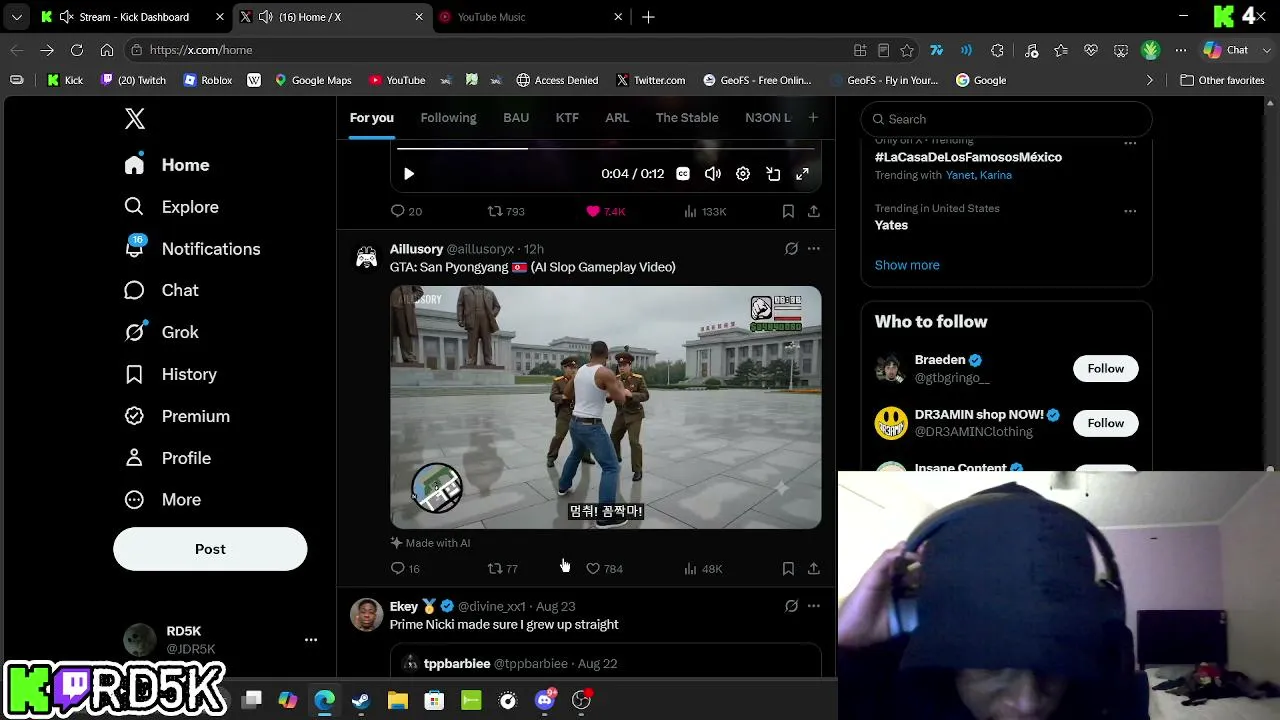Click the Post button
This screenshot has width=1280, height=720.
coord(210,549)
